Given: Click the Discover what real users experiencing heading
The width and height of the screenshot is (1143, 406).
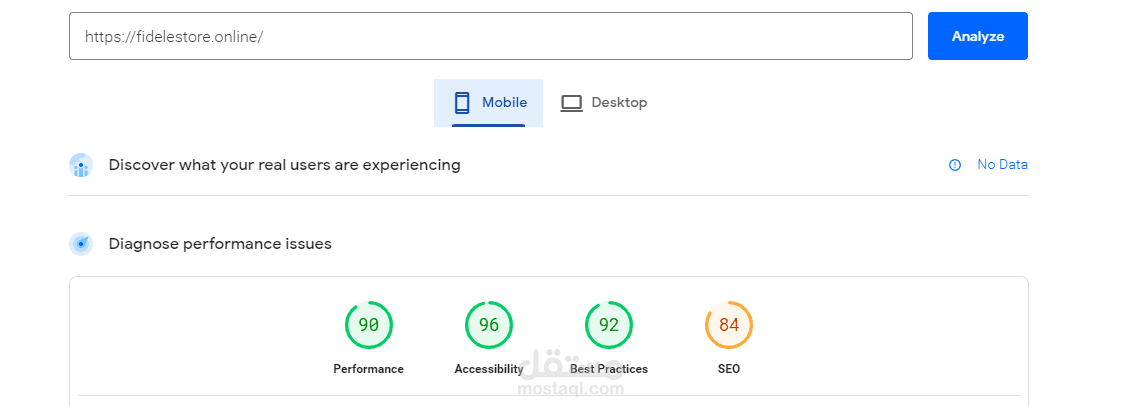Looking at the screenshot, I should pos(284,165).
